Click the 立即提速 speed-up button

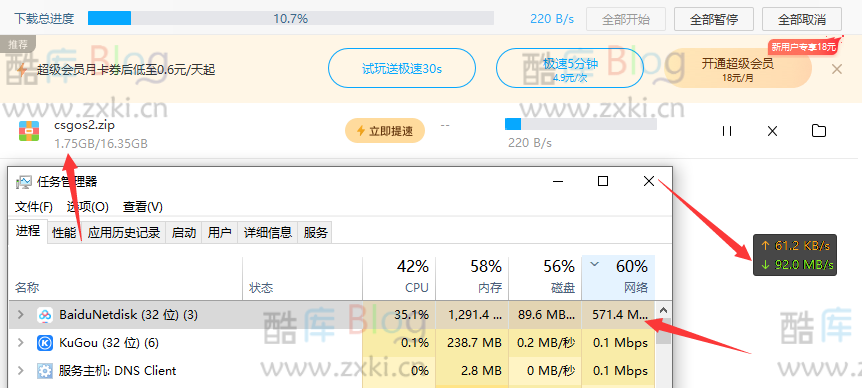(385, 131)
